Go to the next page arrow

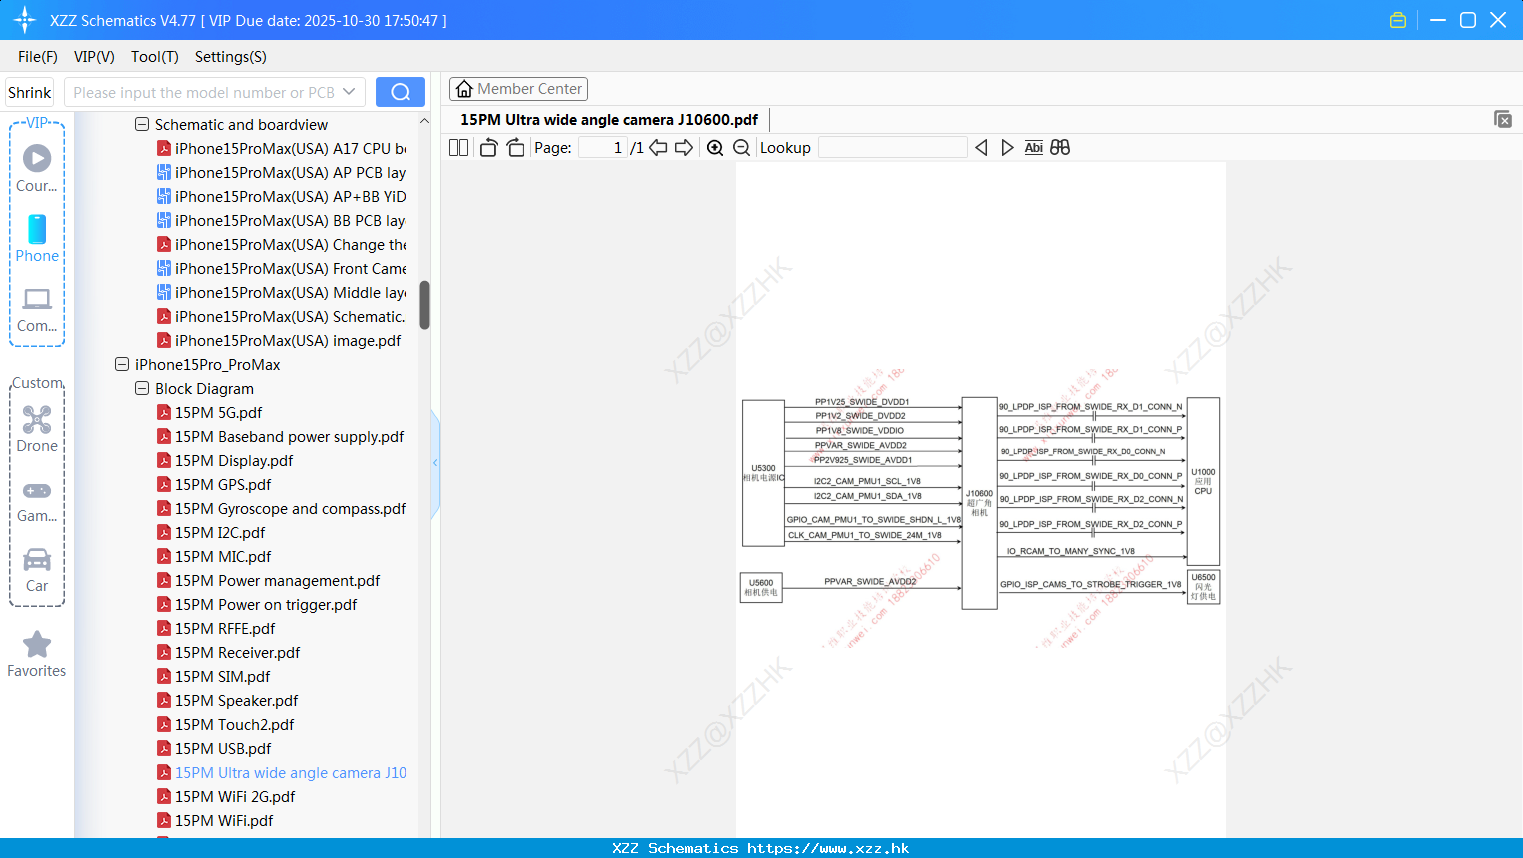click(684, 148)
